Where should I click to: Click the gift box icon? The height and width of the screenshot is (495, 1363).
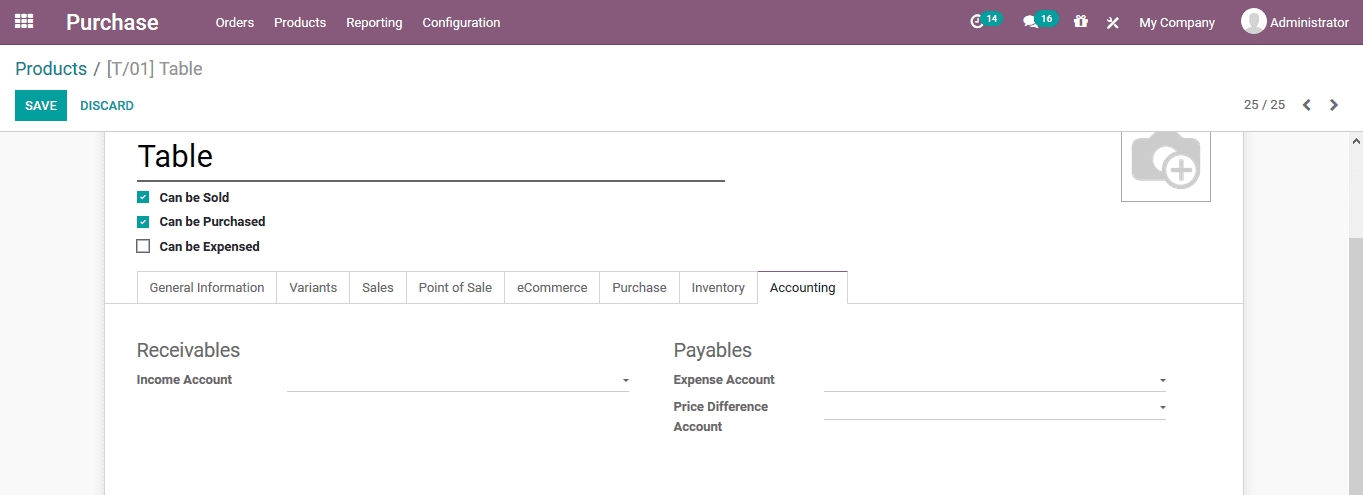[1080, 22]
